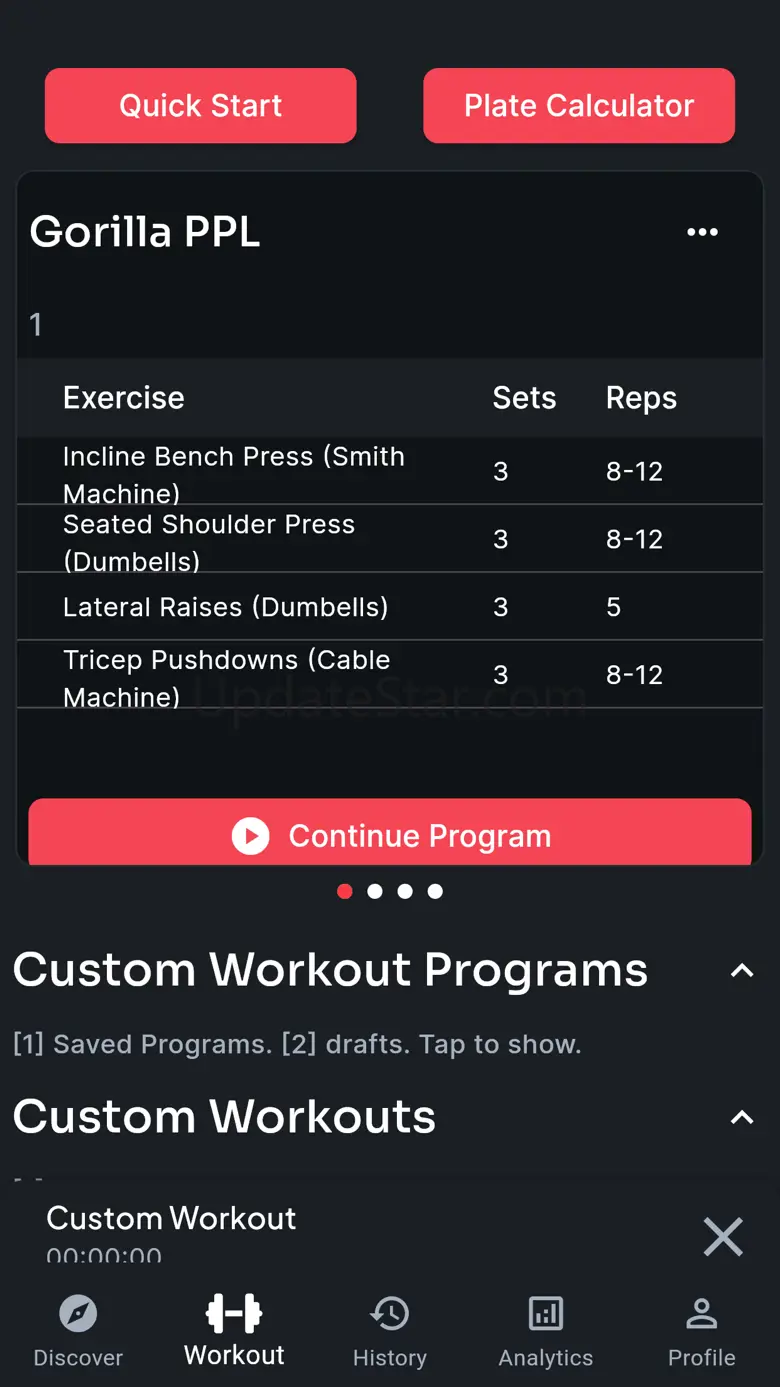Open the Profile person icon
This screenshot has height=1387, width=780.
point(702,1313)
